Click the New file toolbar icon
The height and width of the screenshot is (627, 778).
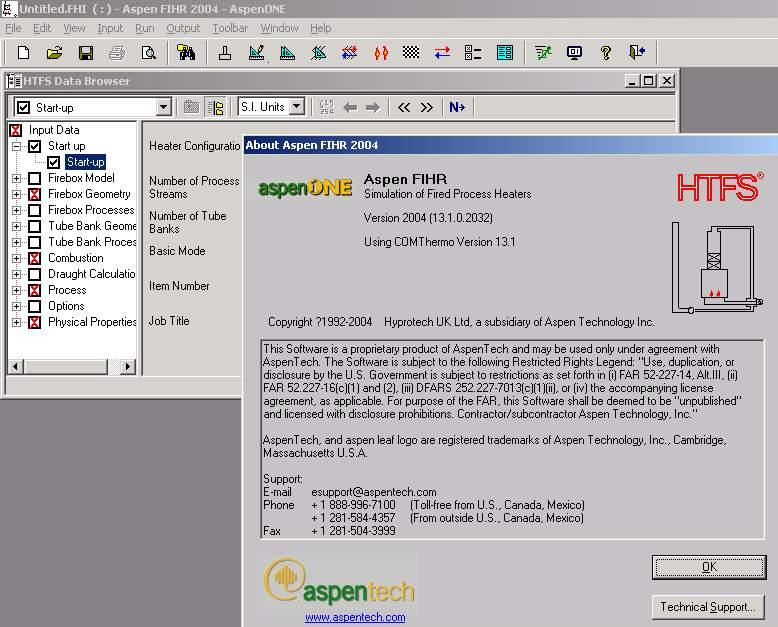(23, 53)
